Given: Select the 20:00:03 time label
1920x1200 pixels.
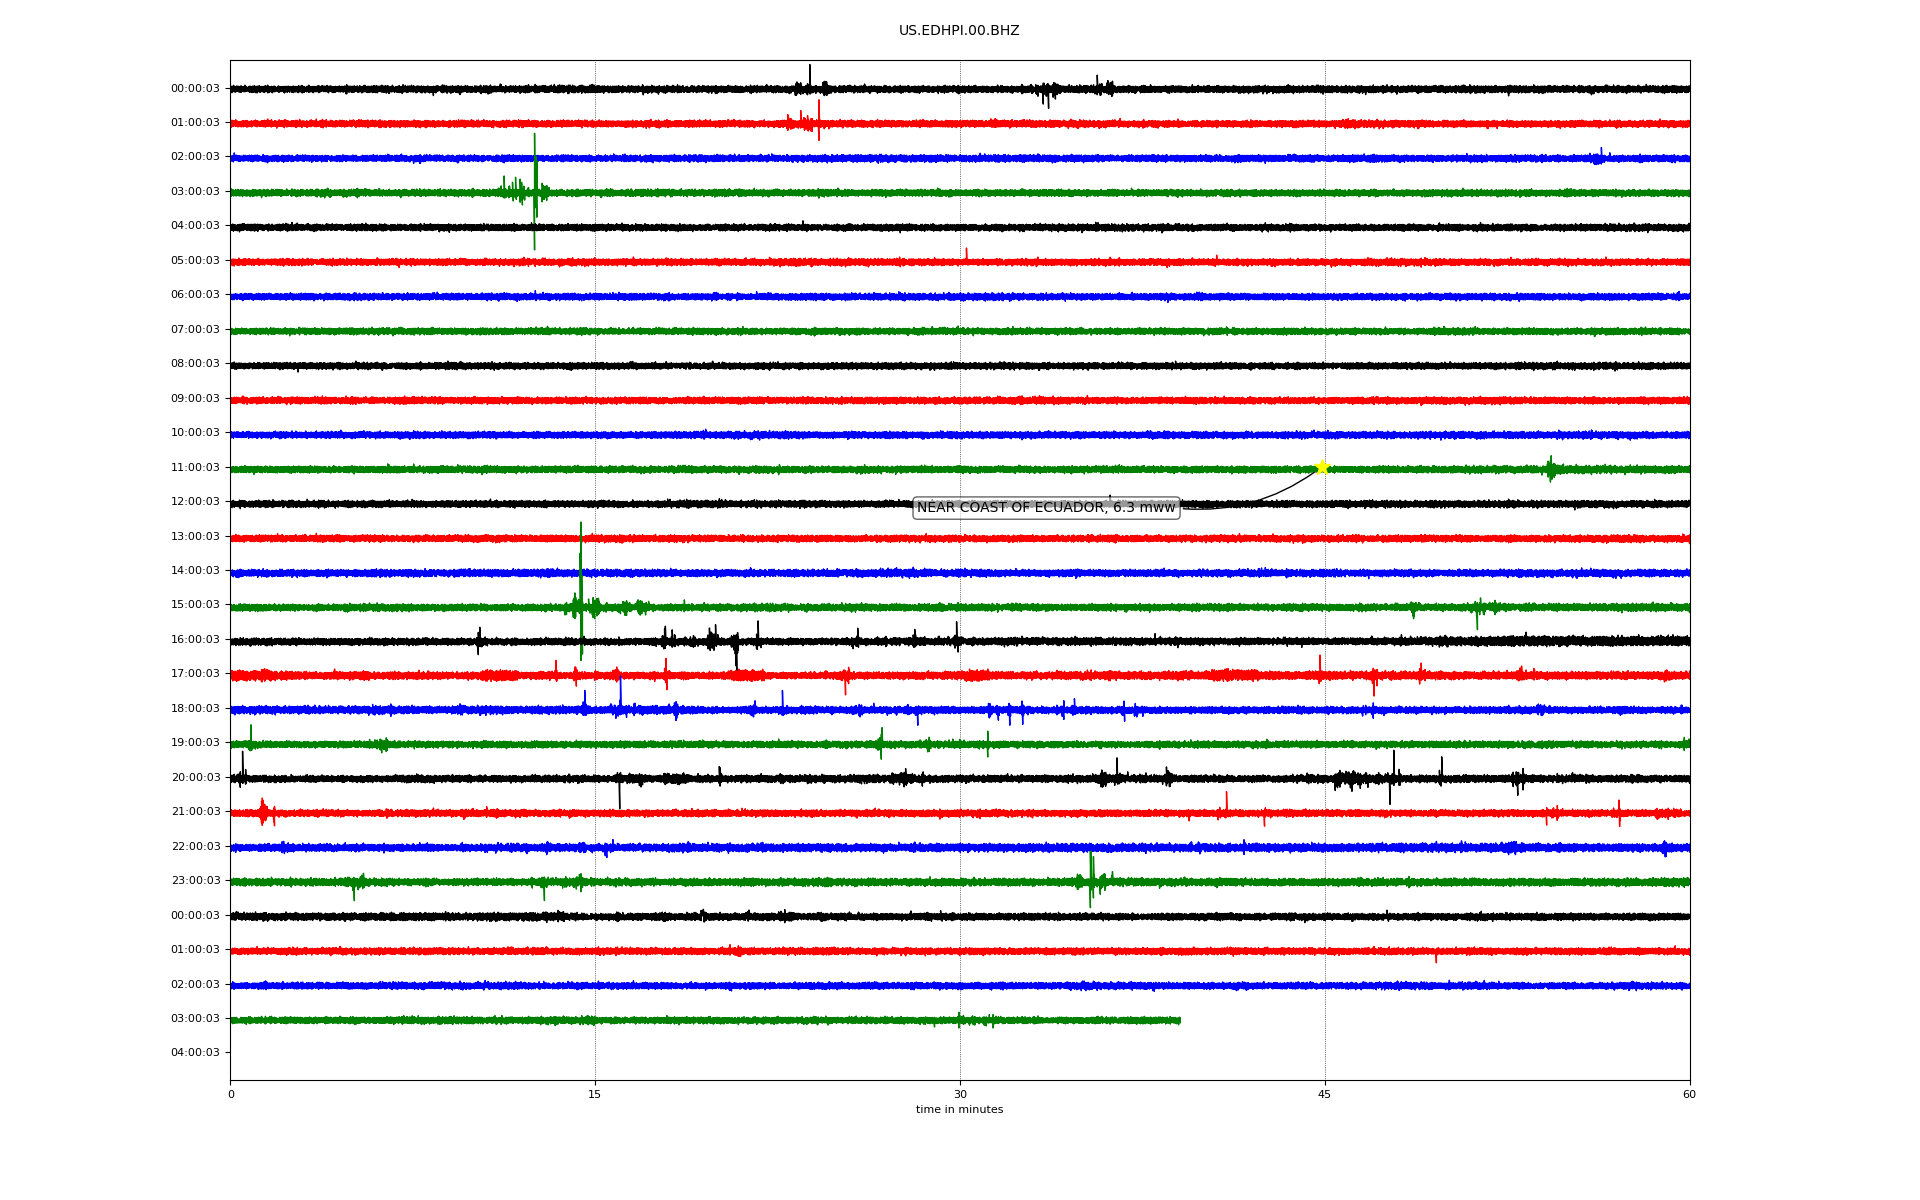Looking at the screenshot, I should [x=195, y=778].
